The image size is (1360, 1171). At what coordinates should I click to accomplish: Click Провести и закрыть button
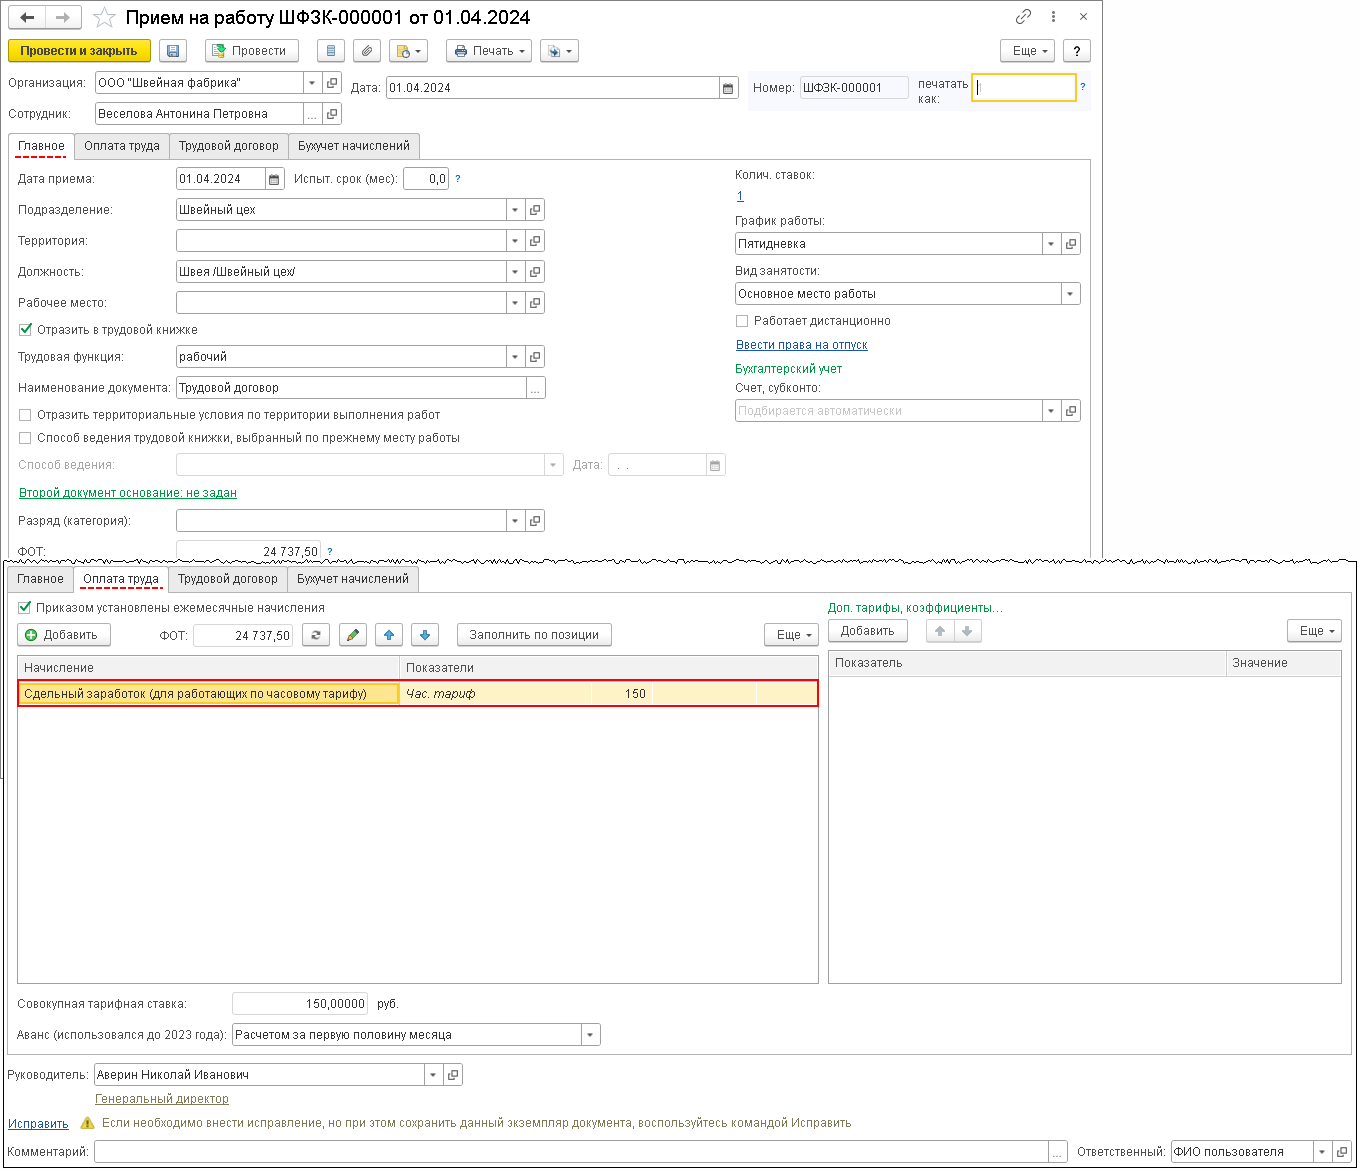tap(79, 51)
